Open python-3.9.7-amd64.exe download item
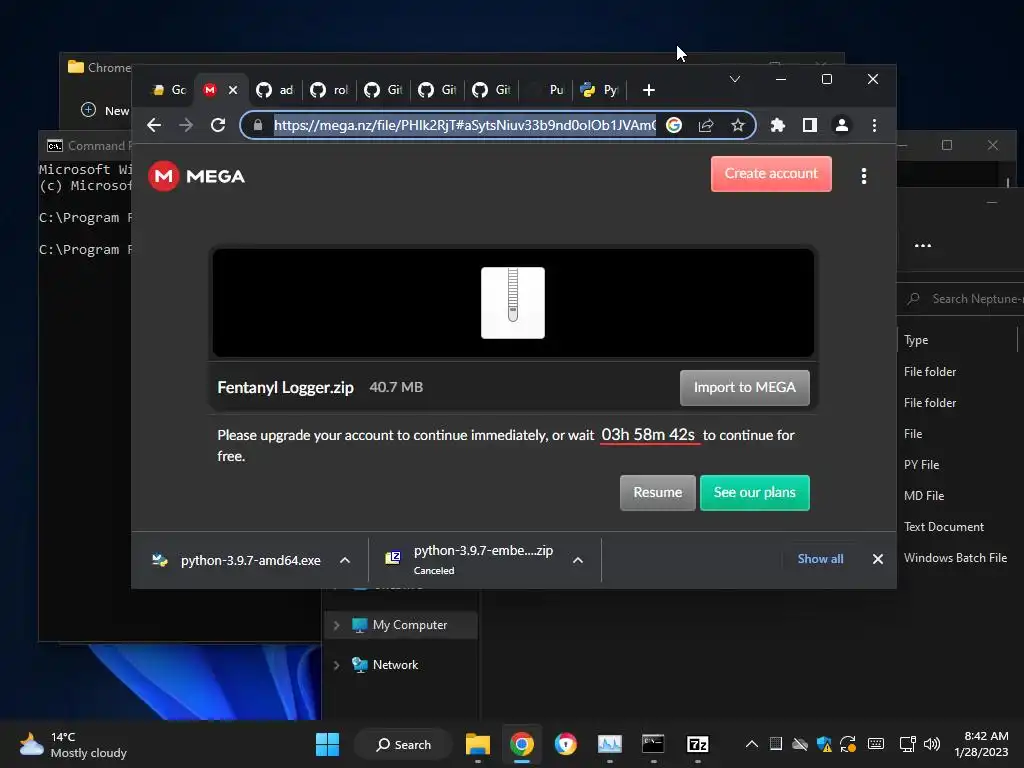Viewport: 1024px width, 768px height. pos(236,560)
